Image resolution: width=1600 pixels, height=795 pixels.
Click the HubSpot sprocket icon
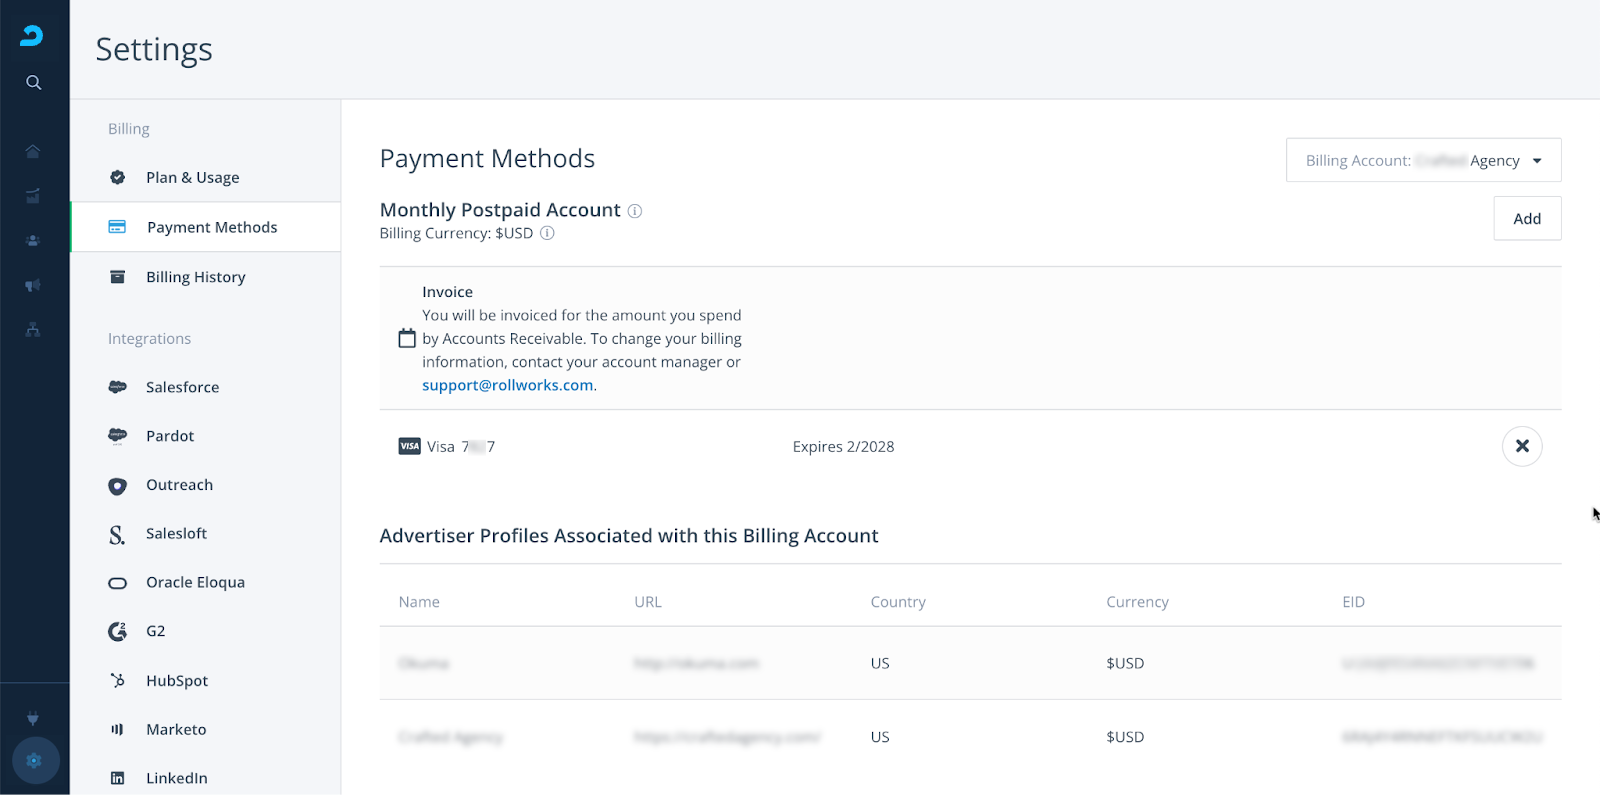(117, 681)
